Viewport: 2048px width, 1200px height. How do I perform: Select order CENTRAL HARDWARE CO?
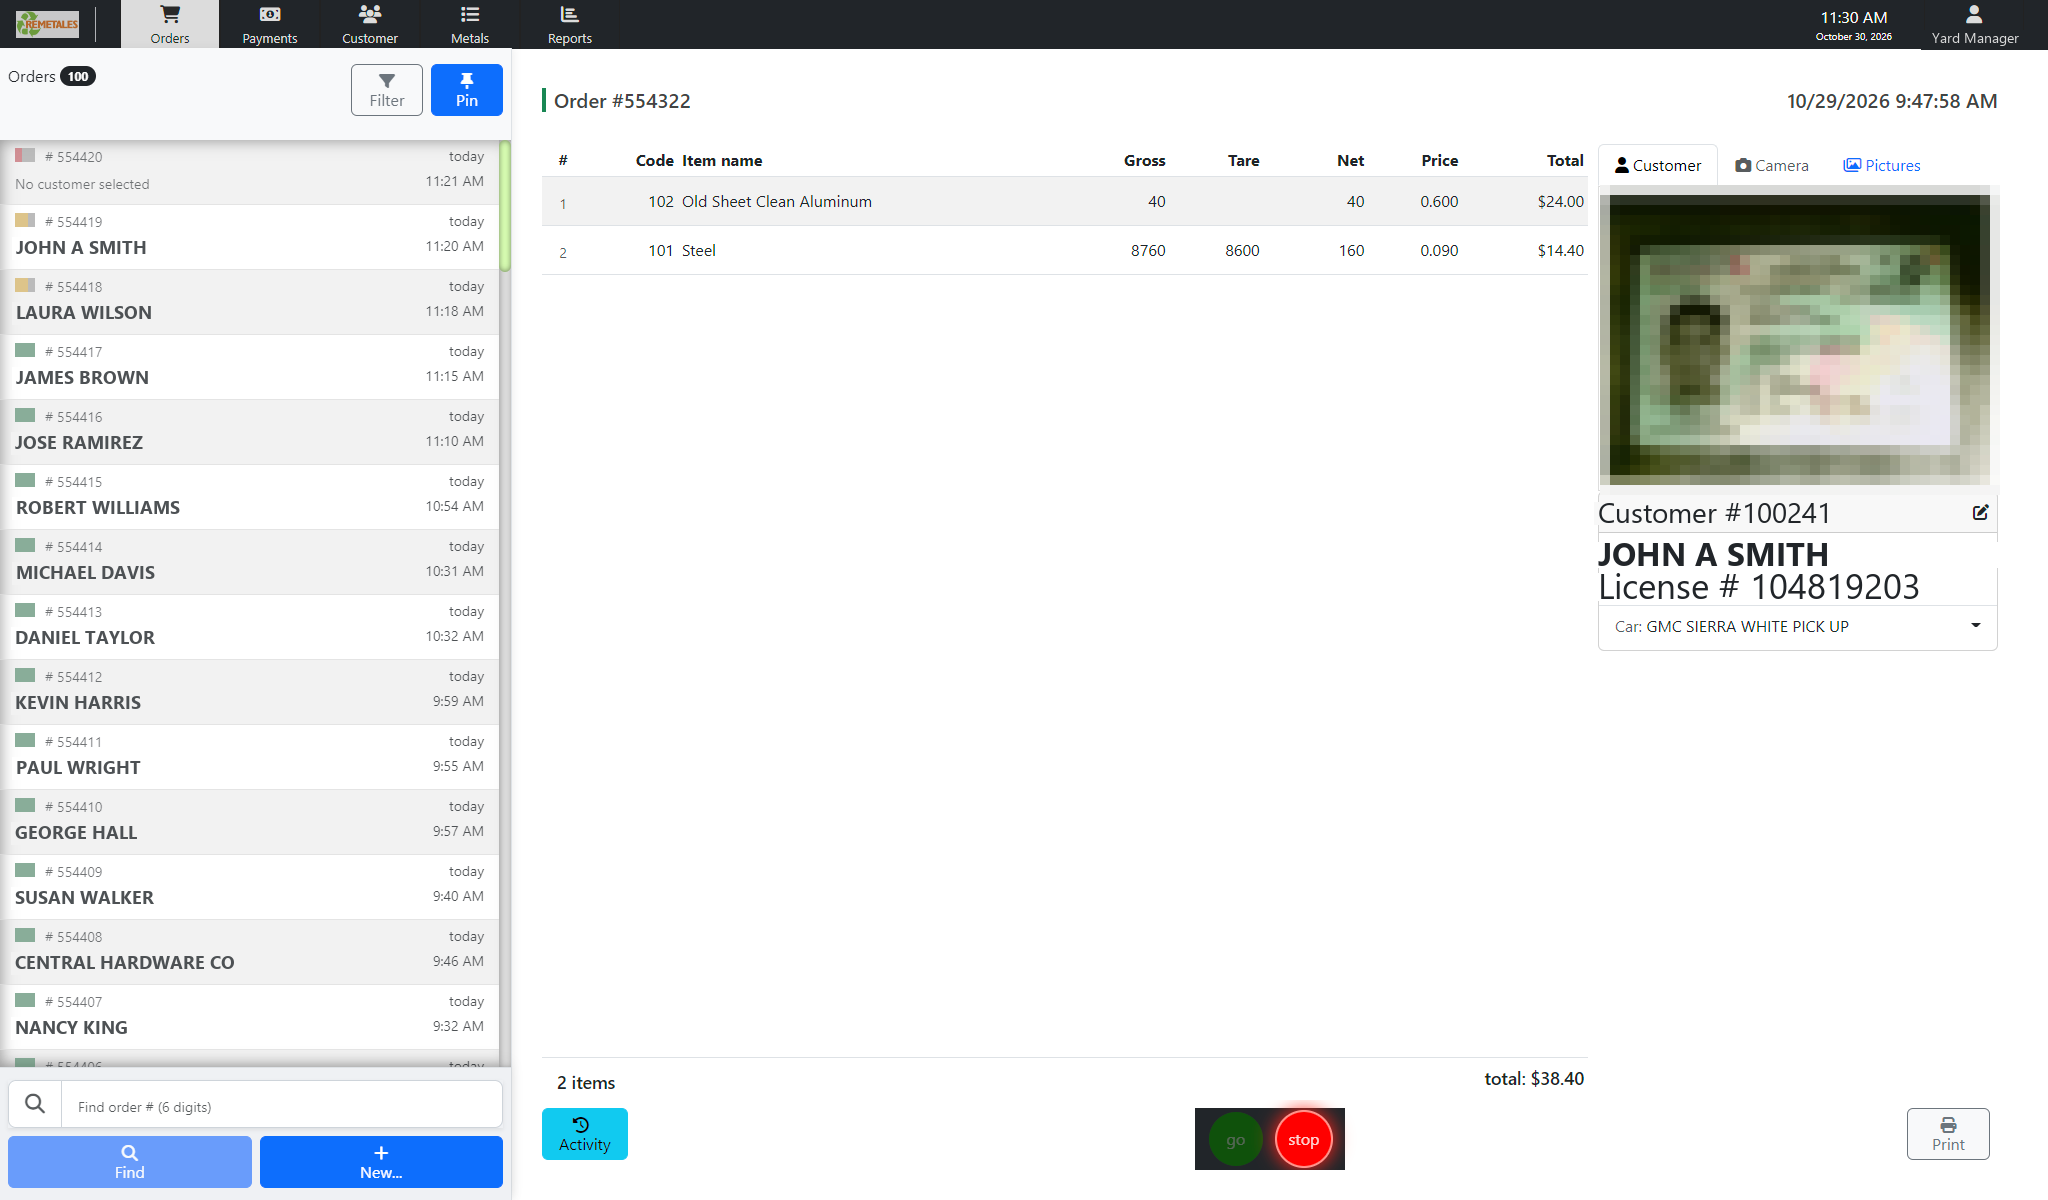coord(249,952)
